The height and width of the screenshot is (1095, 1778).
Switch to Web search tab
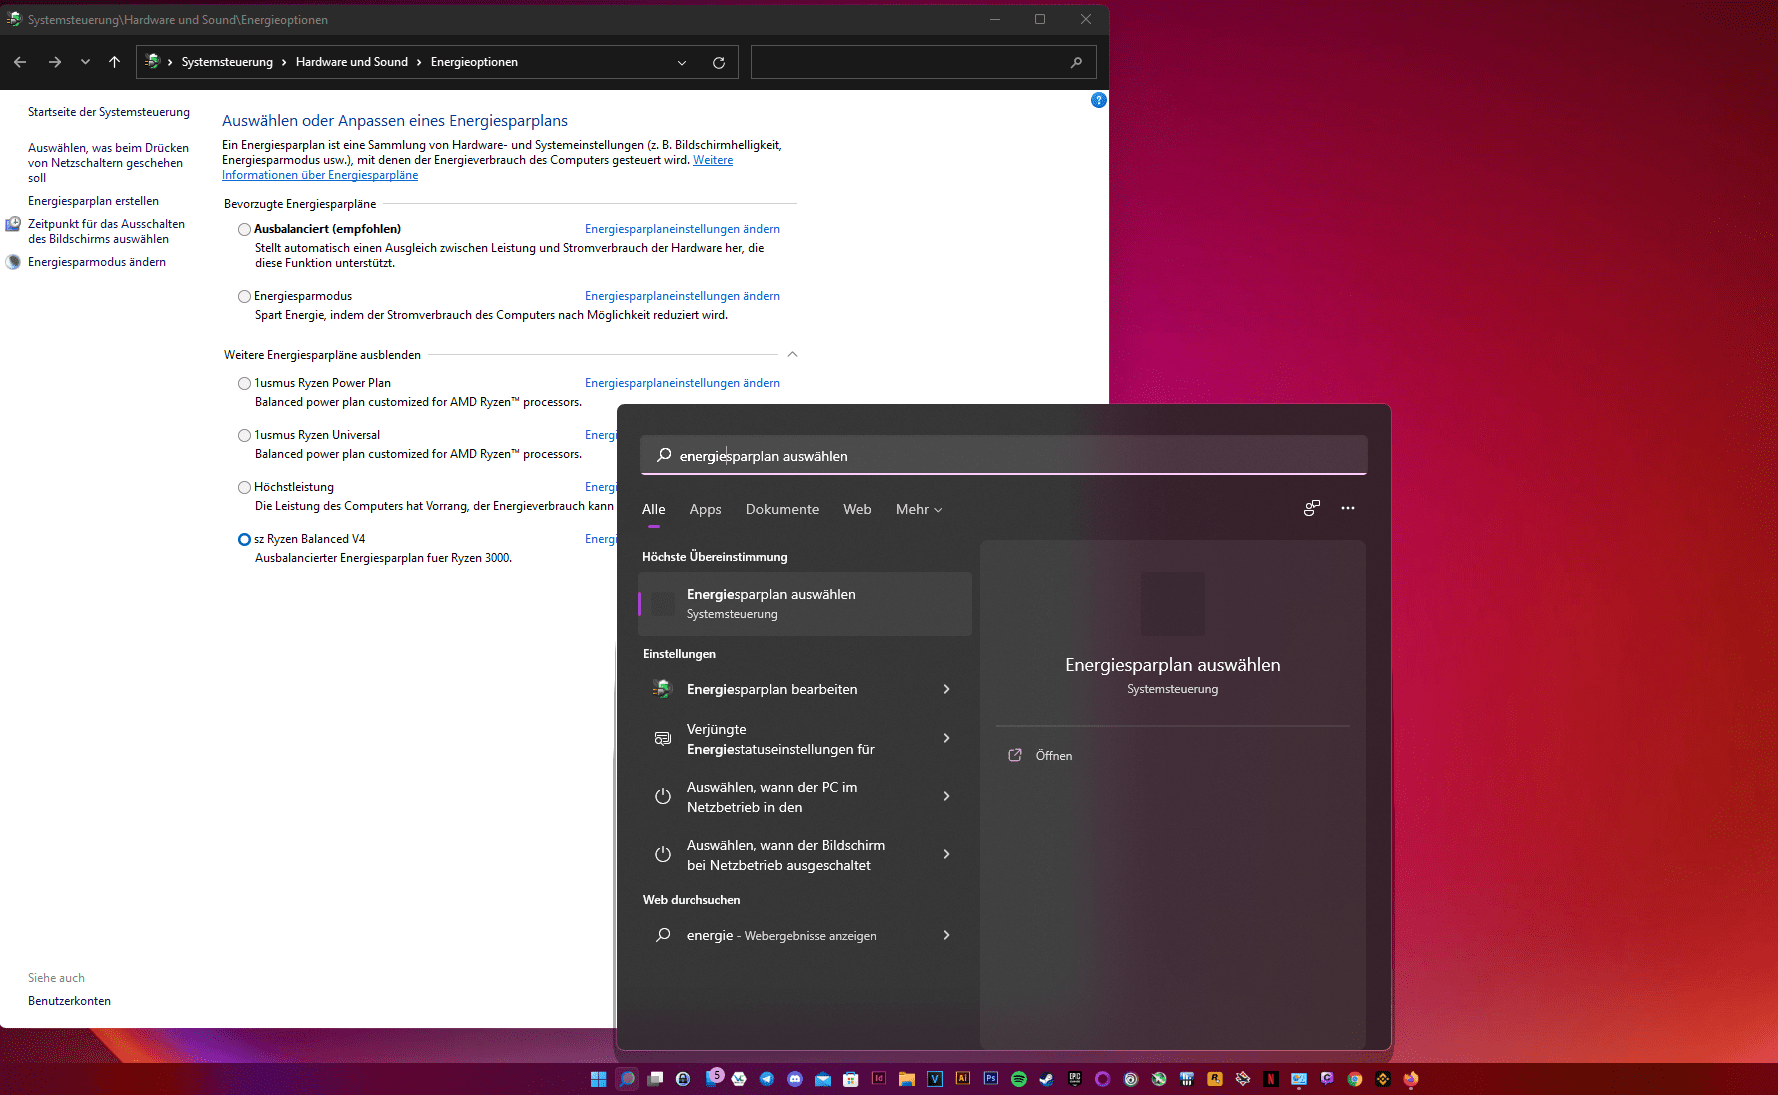(x=857, y=509)
